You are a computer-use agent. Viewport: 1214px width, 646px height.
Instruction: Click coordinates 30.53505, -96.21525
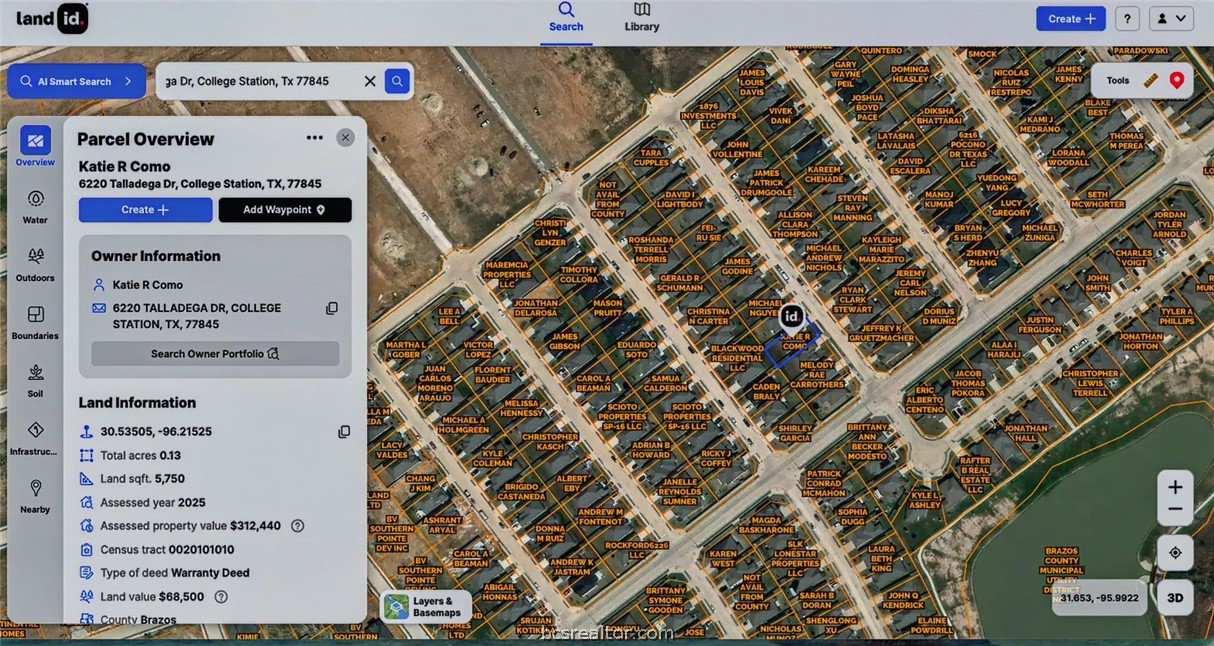tap(156, 432)
